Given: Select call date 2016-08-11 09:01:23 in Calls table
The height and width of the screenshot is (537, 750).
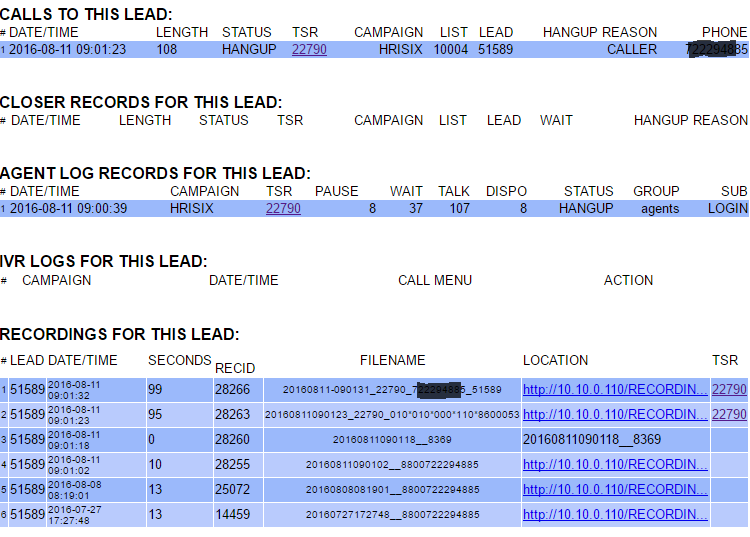Looking at the screenshot, I should pyautogui.click(x=67, y=49).
